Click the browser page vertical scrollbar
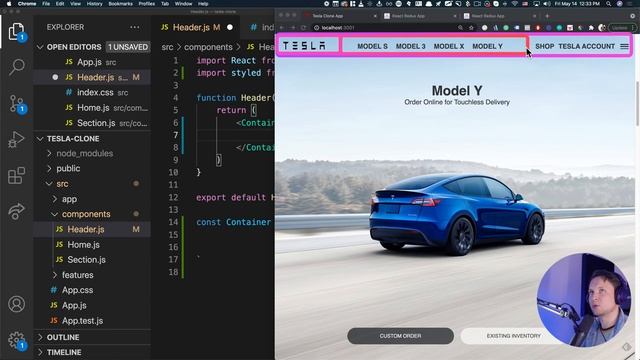 (637, 104)
